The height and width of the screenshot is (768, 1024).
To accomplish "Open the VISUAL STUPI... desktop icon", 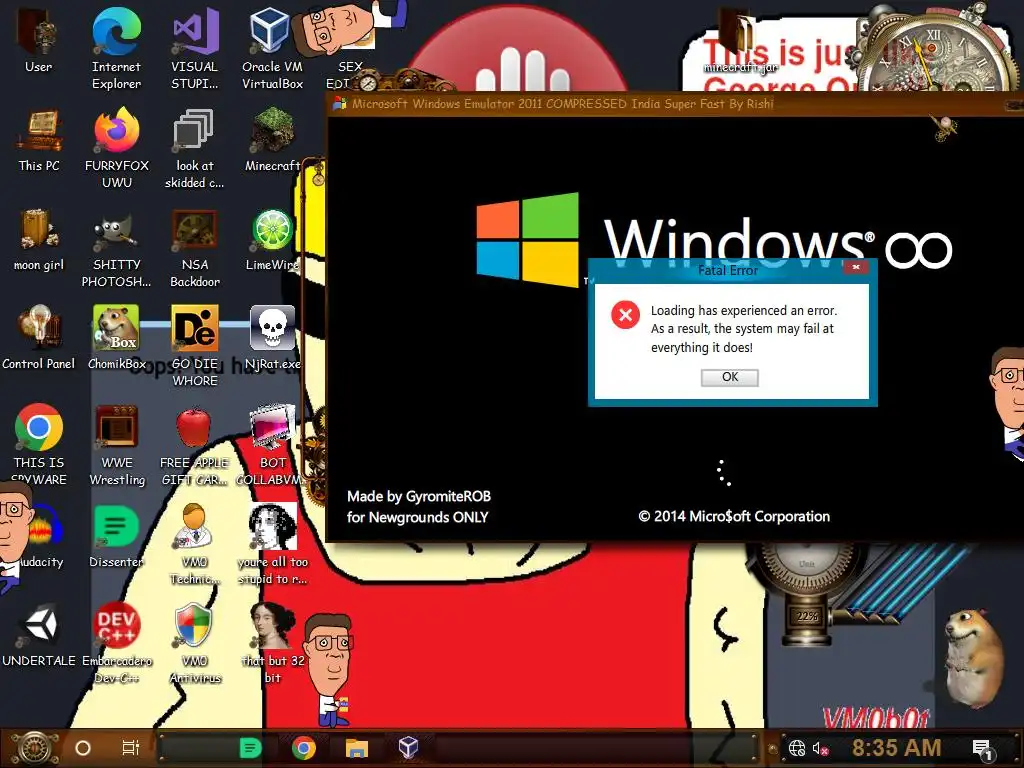I will pos(195,48).
